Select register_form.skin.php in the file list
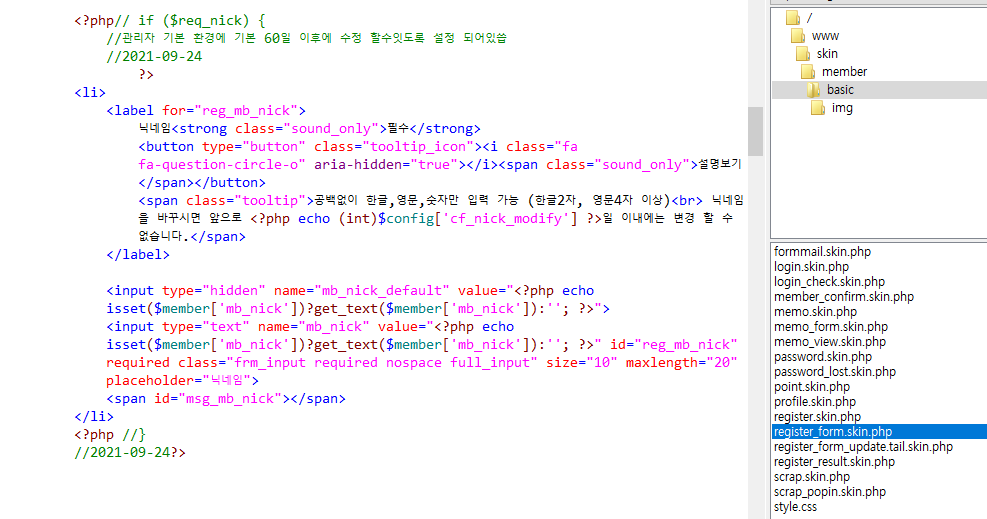987x519 pixels. pos(832,432)
